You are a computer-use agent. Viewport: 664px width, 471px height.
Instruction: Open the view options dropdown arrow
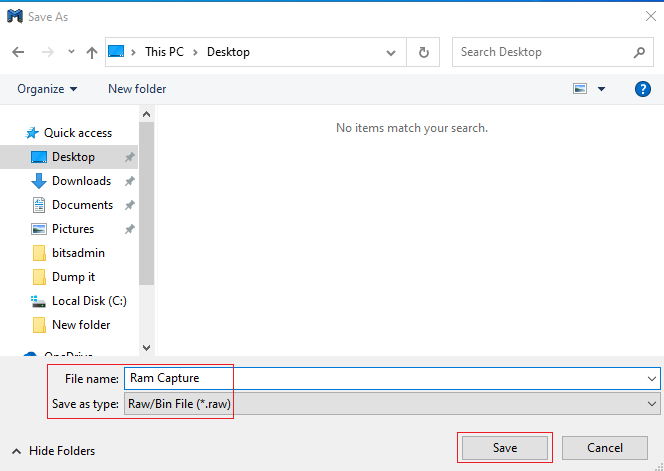(x=601, y=89)
